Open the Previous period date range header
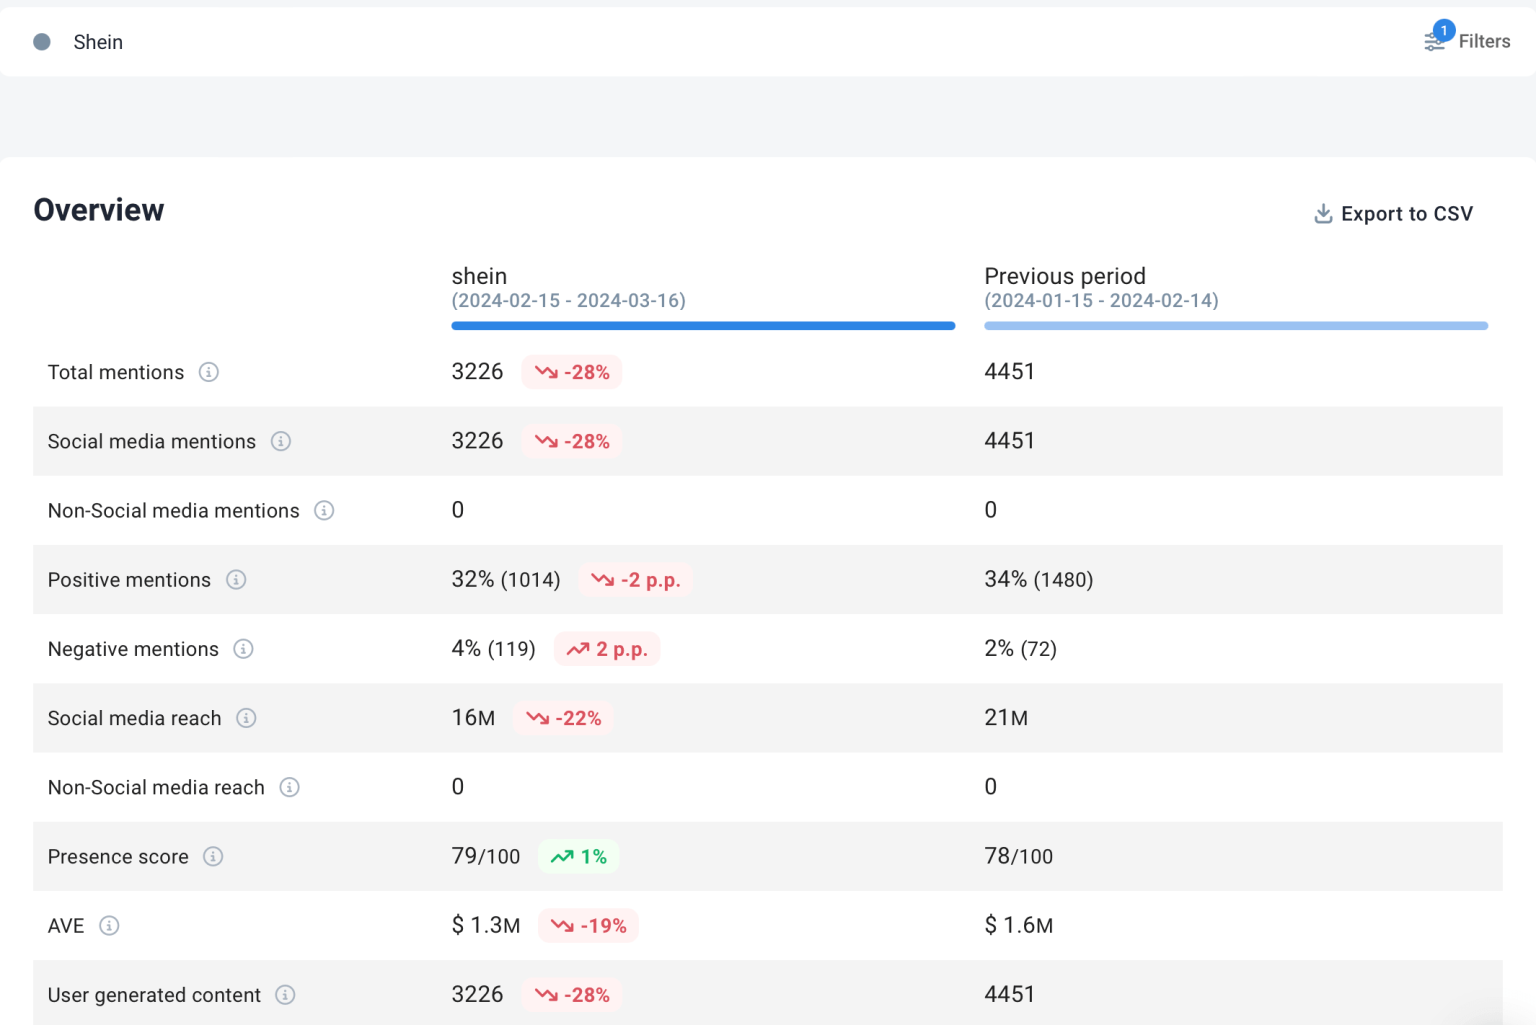Image resolution: width=1536 pixels, height=1025 pixels. point(1101,287)
